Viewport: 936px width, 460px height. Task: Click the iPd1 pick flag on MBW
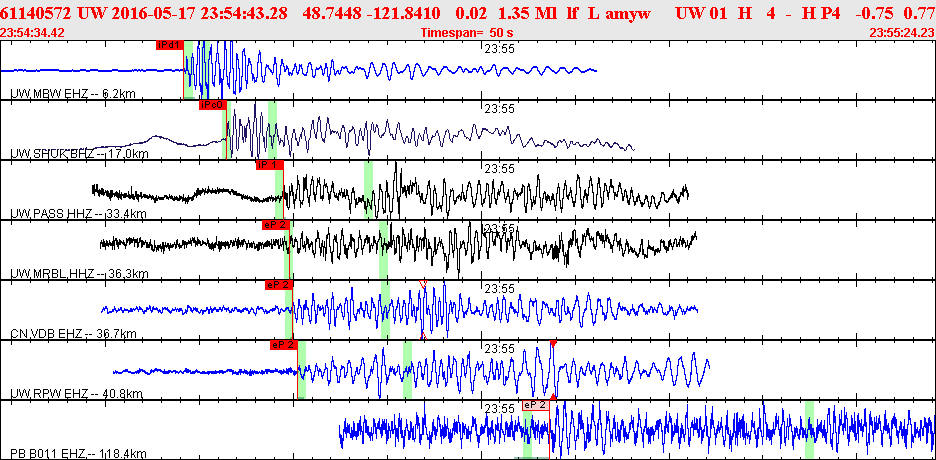tap(170, 45)
